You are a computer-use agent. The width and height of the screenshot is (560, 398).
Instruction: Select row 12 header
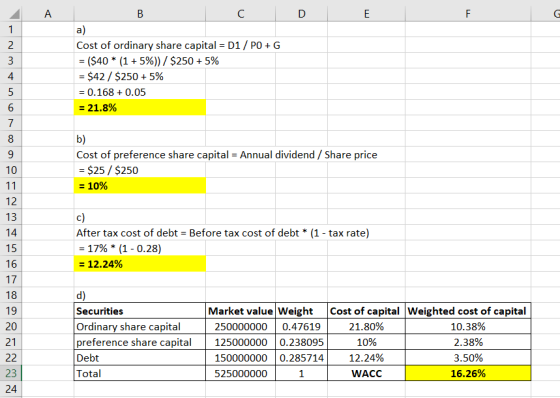[x=11, y=201]
